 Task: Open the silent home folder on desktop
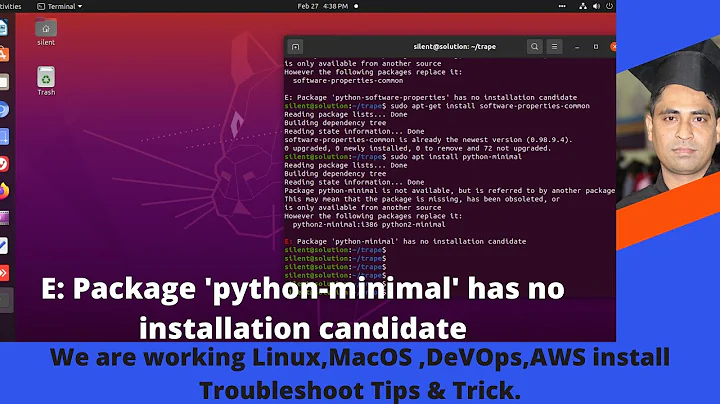click(46, 32)
